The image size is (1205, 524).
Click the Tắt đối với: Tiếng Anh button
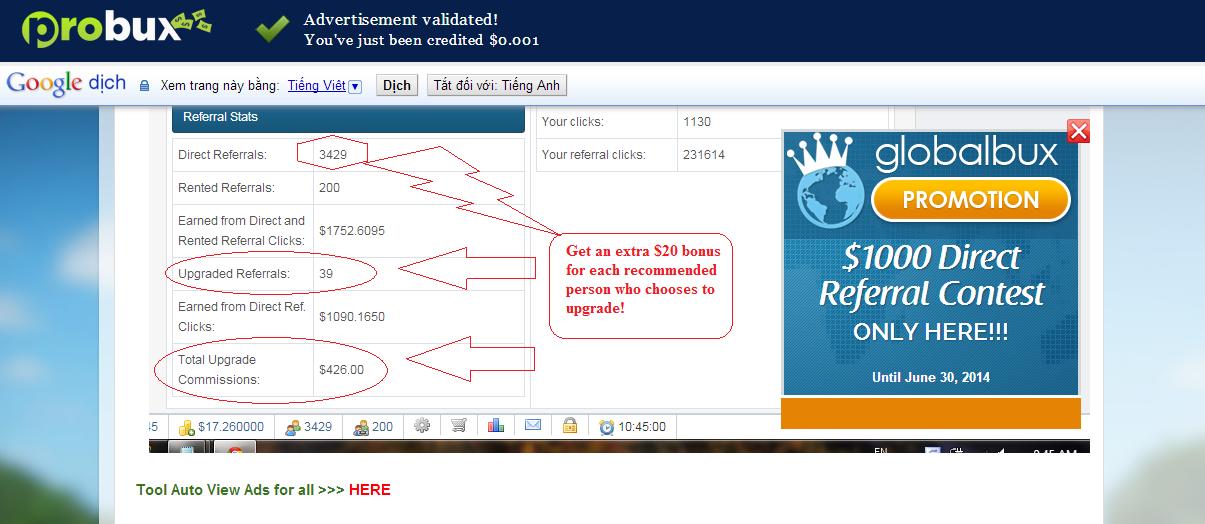point(497,85)
